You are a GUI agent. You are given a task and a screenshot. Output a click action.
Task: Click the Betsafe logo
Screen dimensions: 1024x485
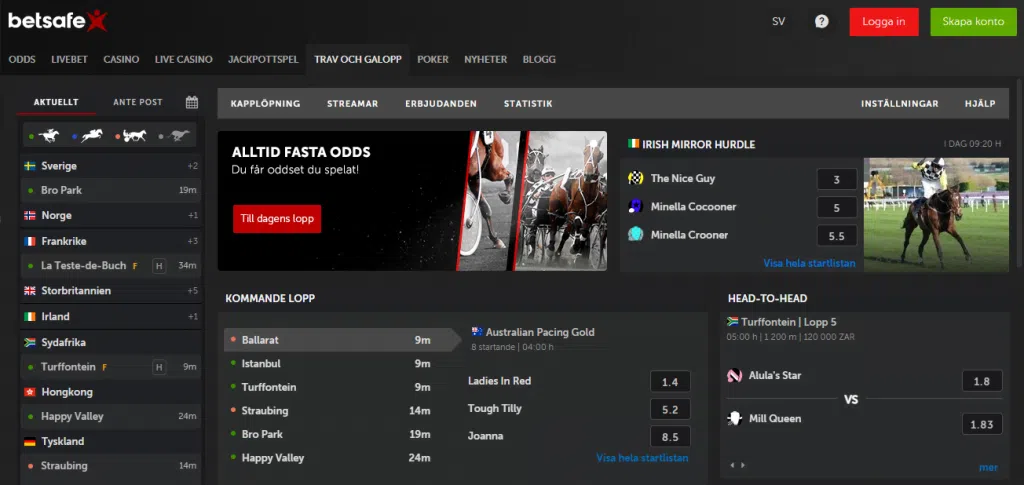click(x=57, y=21)
